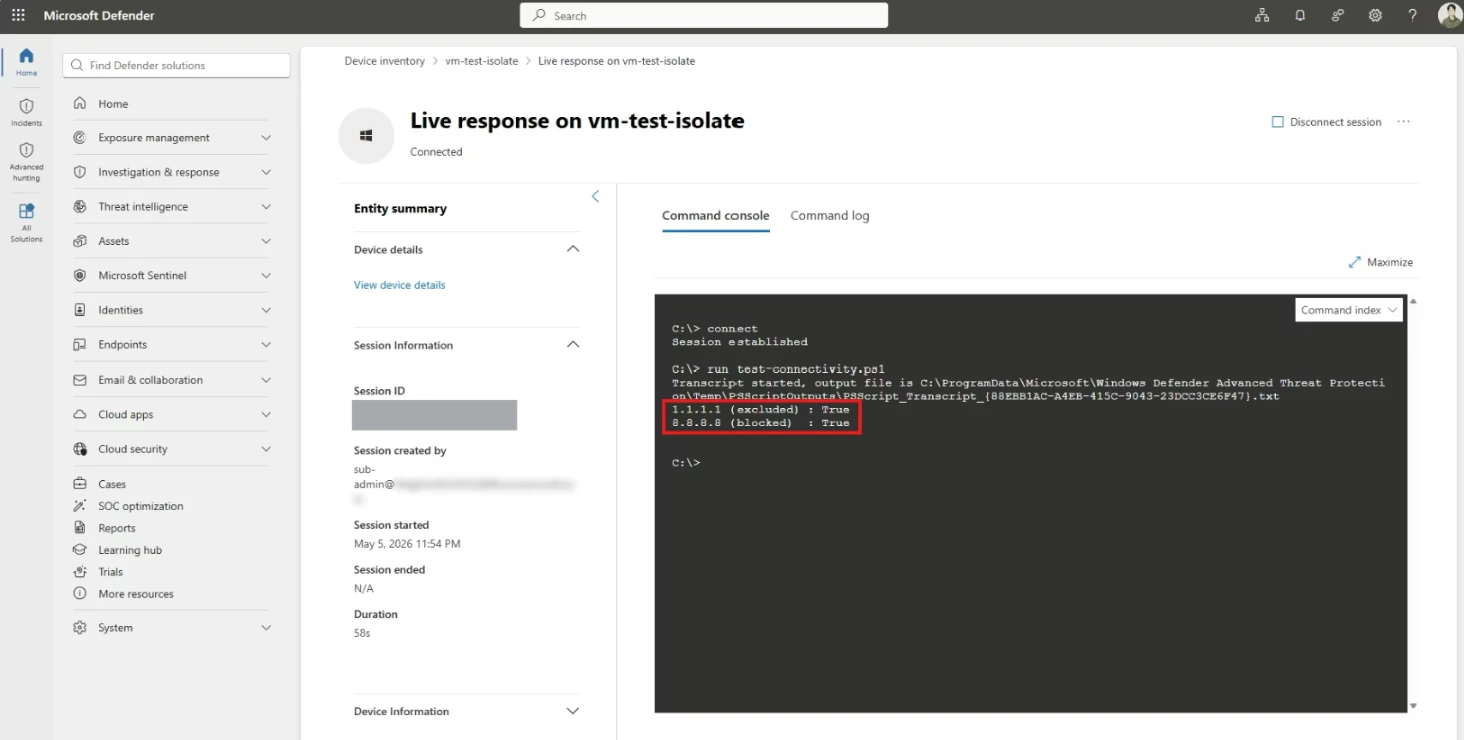The height and width of the screenshot is (740, 1464).
Task: Open the community people icon in the top bar
Action: (x=1338, y=15)
